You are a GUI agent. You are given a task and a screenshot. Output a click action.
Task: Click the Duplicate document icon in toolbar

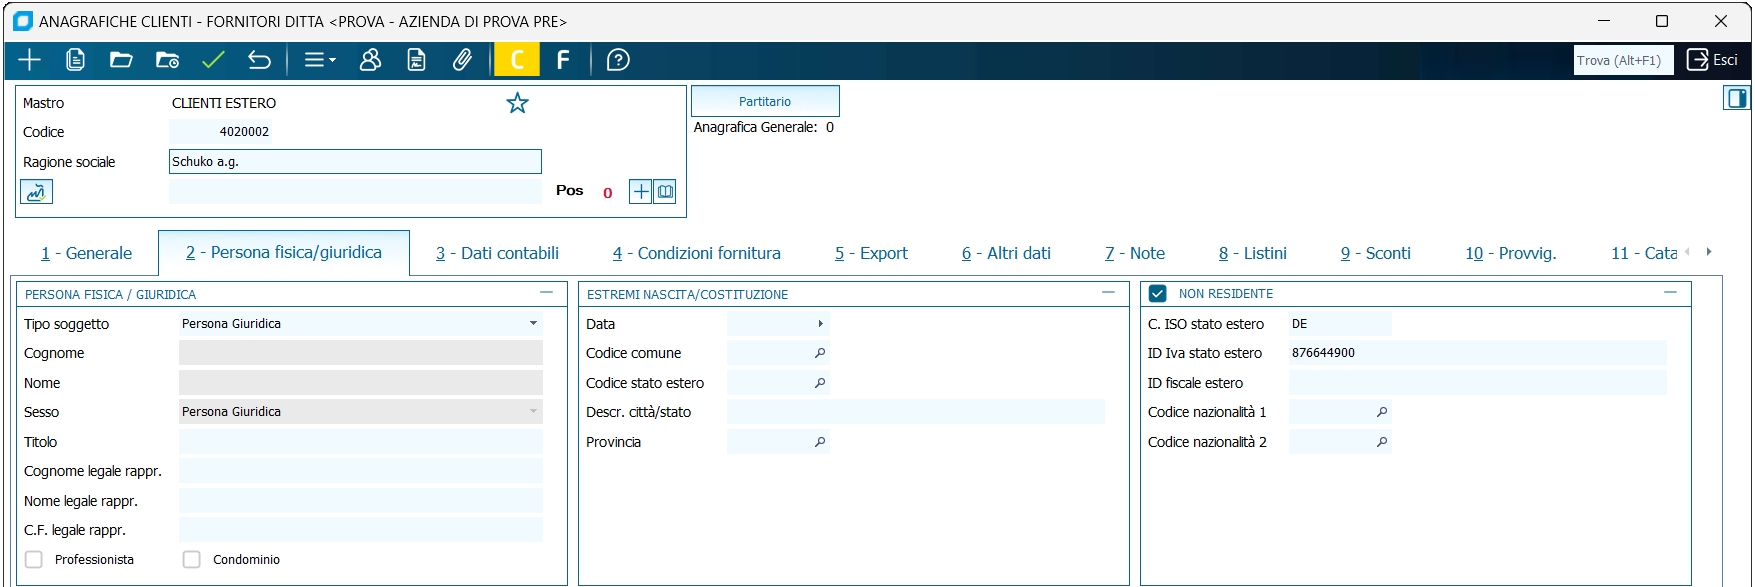[75, 60]
